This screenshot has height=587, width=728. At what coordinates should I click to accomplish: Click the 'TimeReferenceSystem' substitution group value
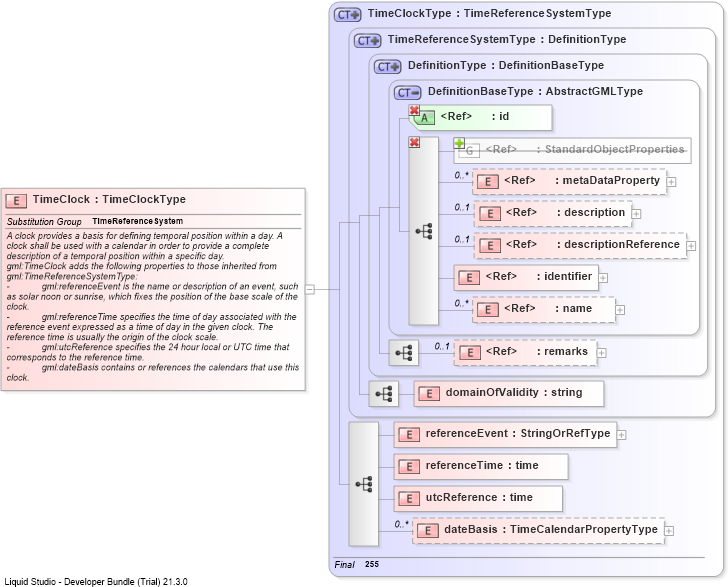137,221
